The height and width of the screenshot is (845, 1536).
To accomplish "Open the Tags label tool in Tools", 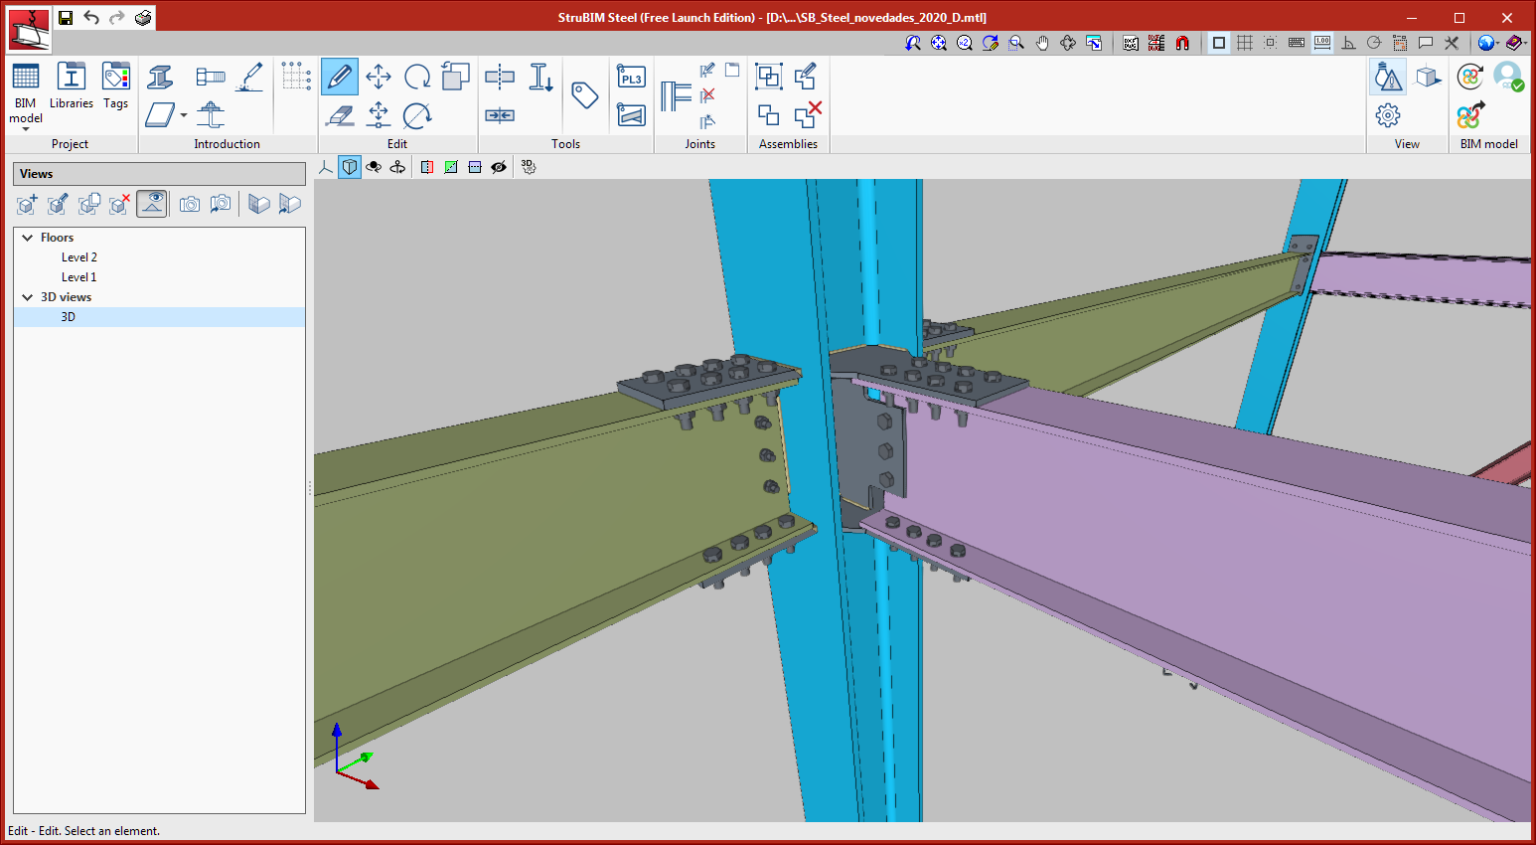I will (584, 95).
